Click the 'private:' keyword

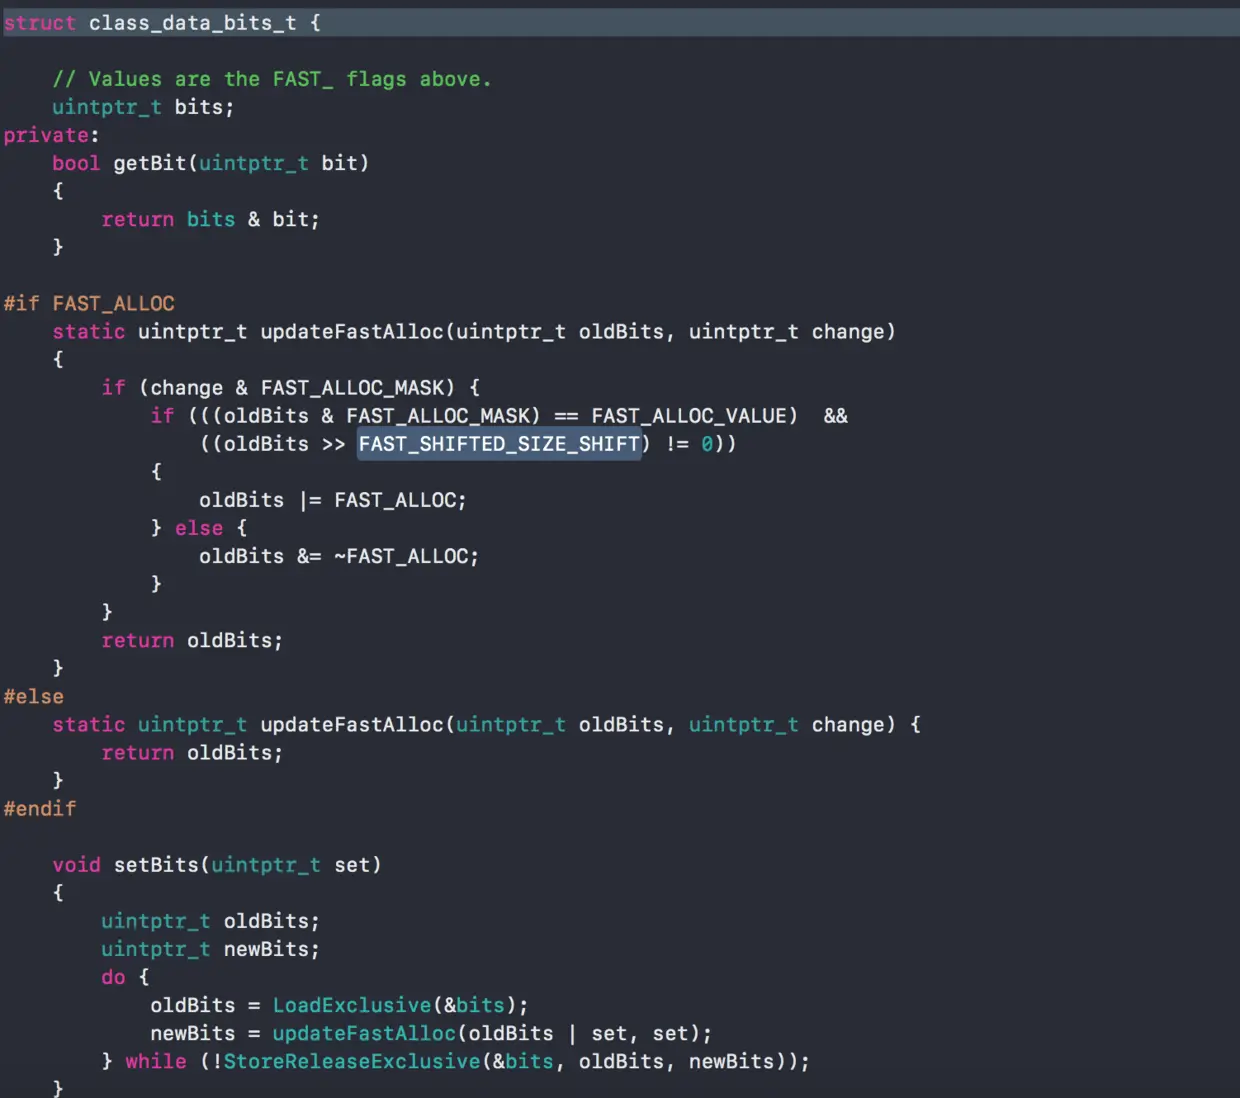point(51,135)
